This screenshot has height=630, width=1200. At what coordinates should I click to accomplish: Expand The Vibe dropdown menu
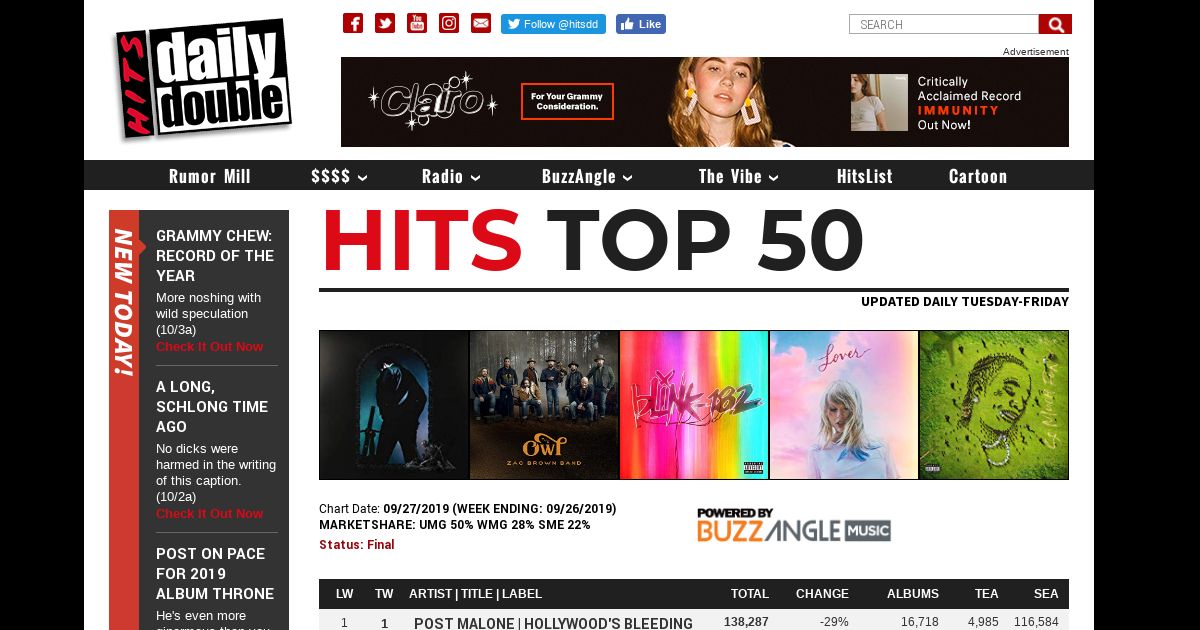click(x=739, y=176)
